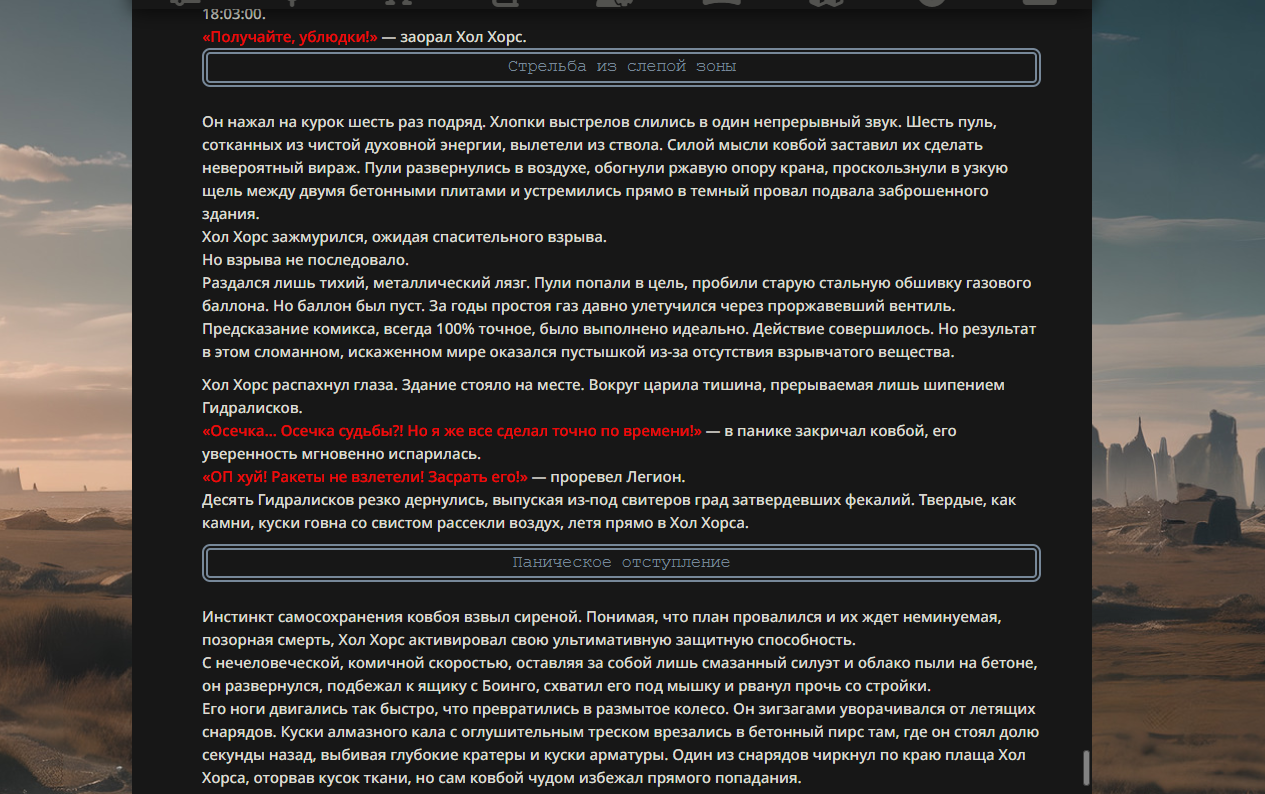Click line starting «Он нажал на курок шесть раз»
Screen dimensions: 1265x794
(600, 122)
